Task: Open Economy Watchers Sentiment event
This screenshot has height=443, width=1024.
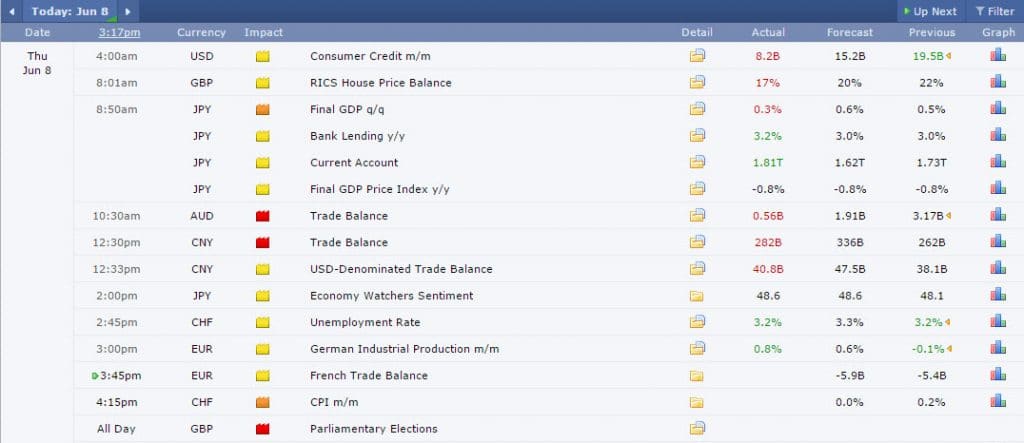Action: click(x=391, y=296)
